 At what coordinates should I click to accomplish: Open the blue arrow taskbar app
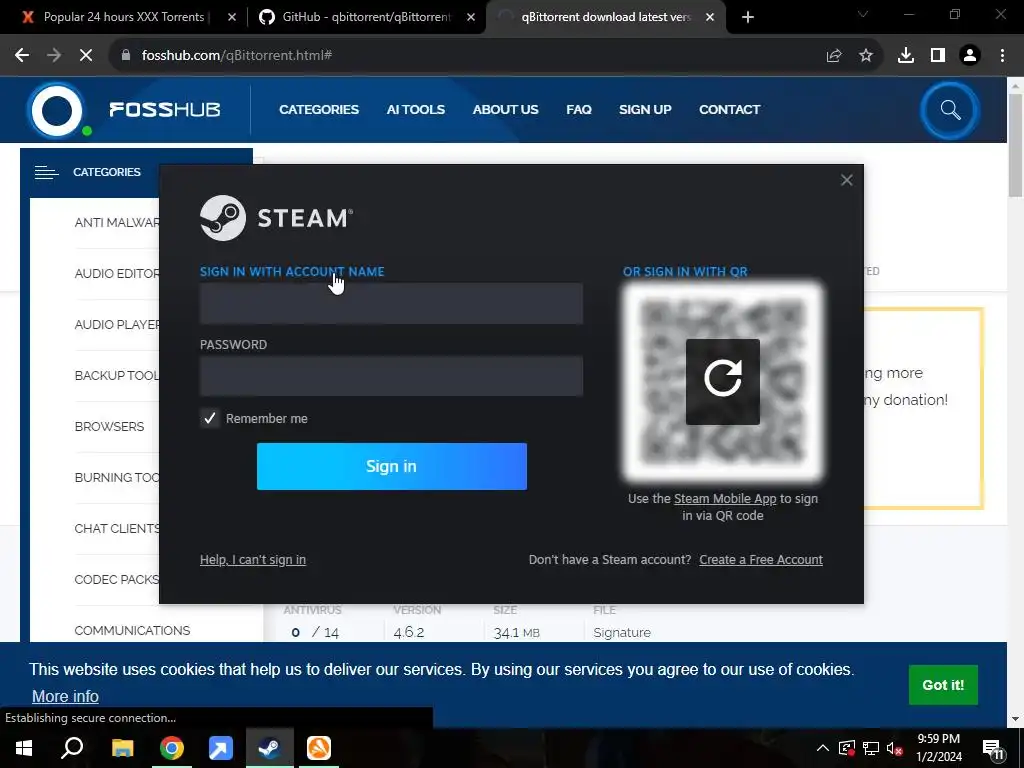pos(221,748)
